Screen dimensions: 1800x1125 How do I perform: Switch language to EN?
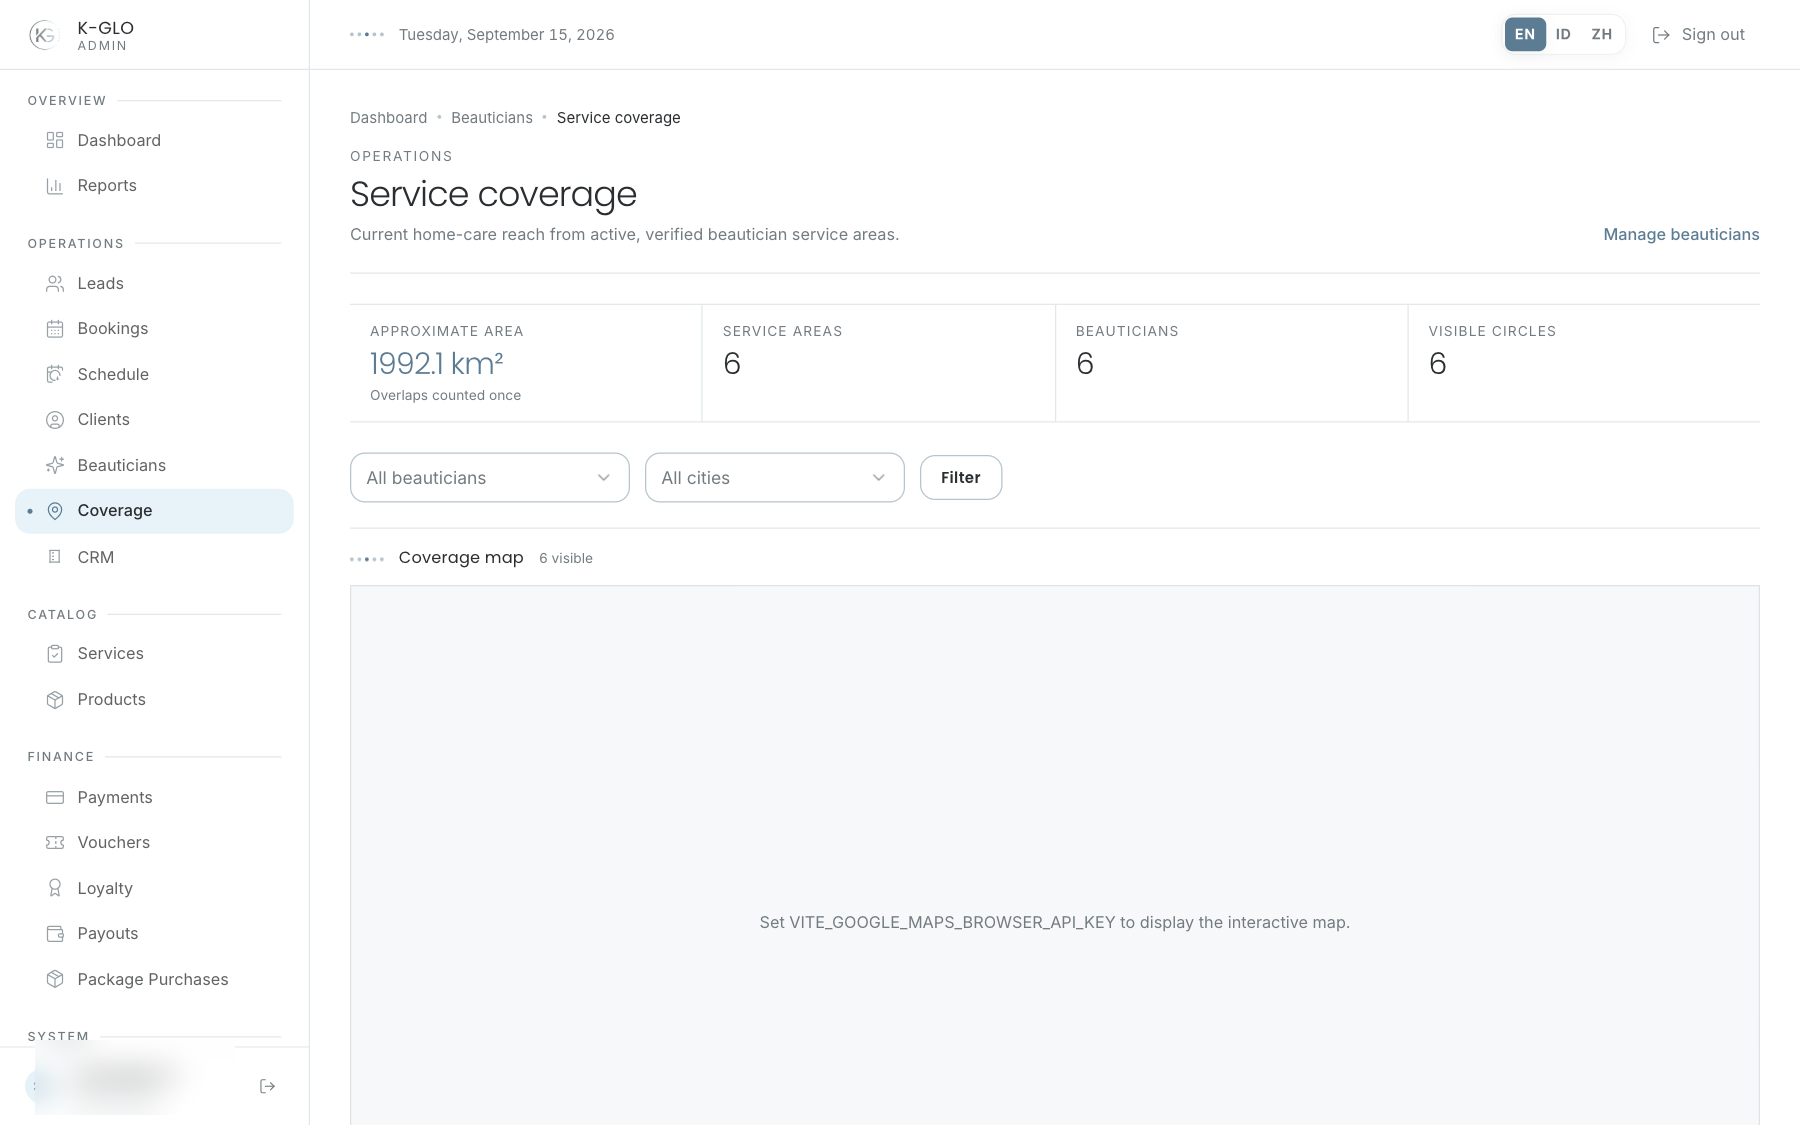1525,34
